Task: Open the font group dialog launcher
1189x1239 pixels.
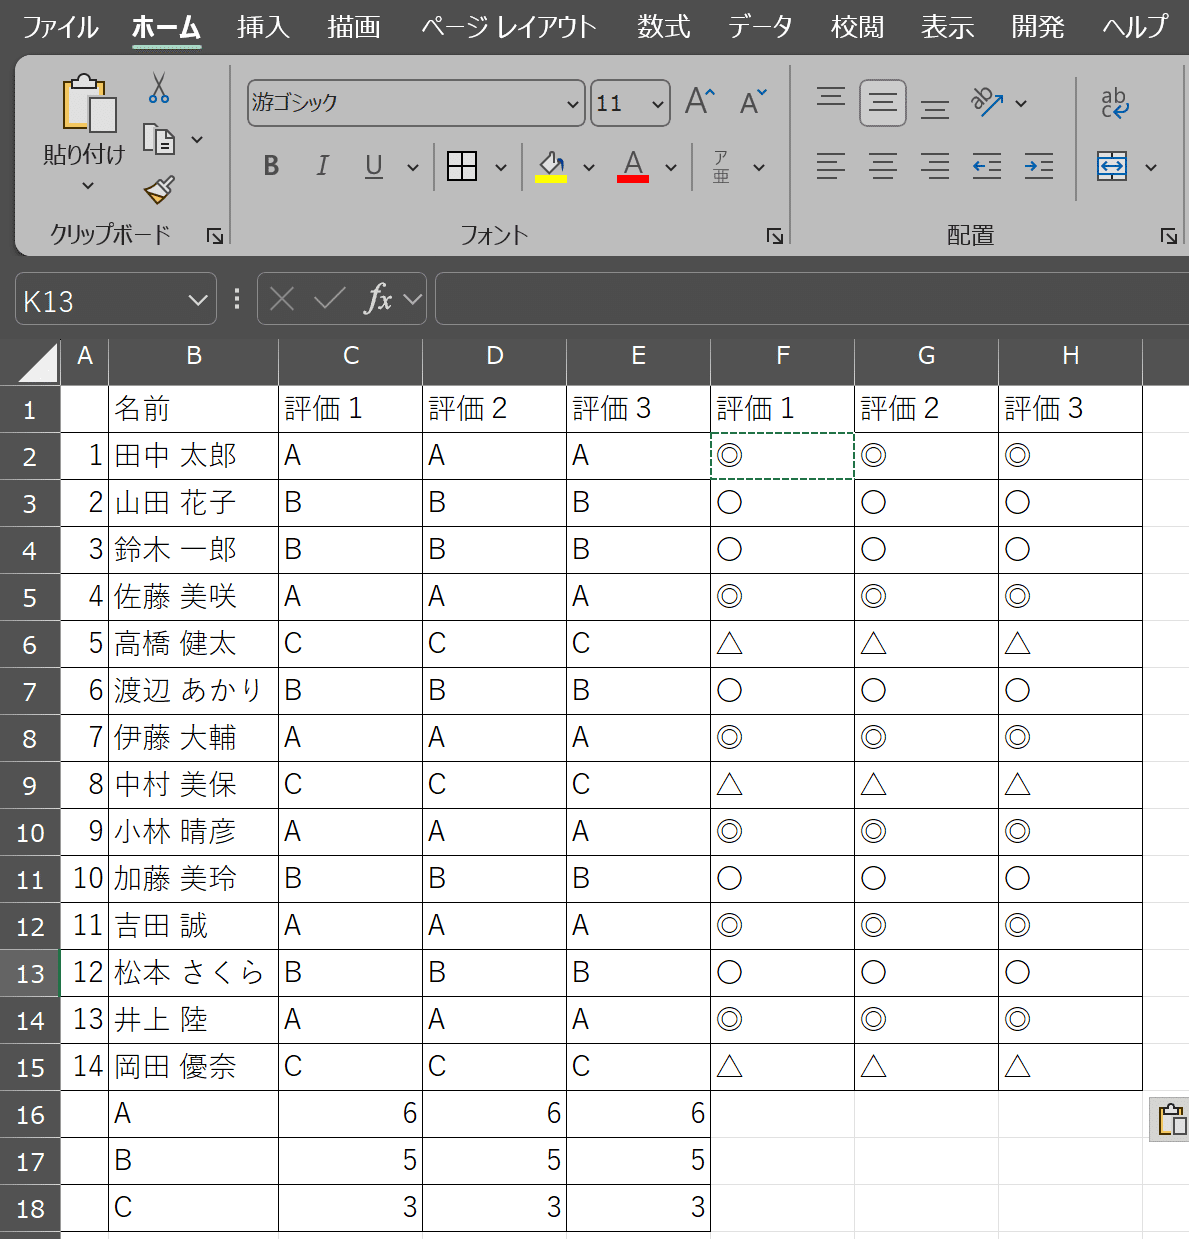Action: [775, 236]
